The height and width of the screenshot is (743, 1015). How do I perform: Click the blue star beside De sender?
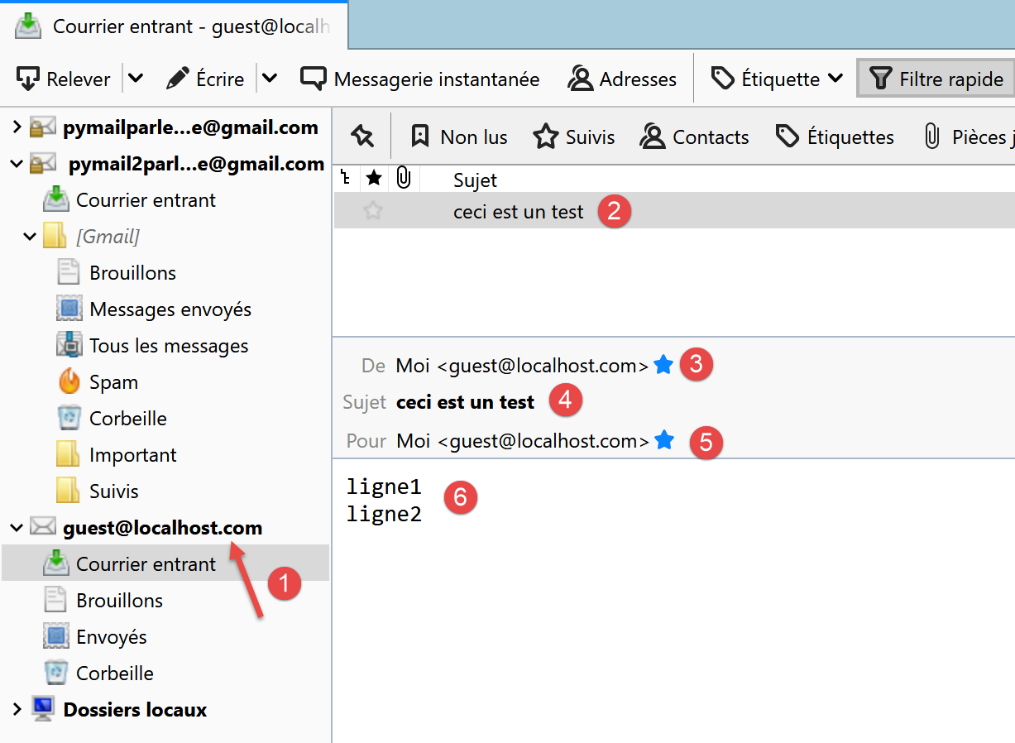(x=663, y=366)
